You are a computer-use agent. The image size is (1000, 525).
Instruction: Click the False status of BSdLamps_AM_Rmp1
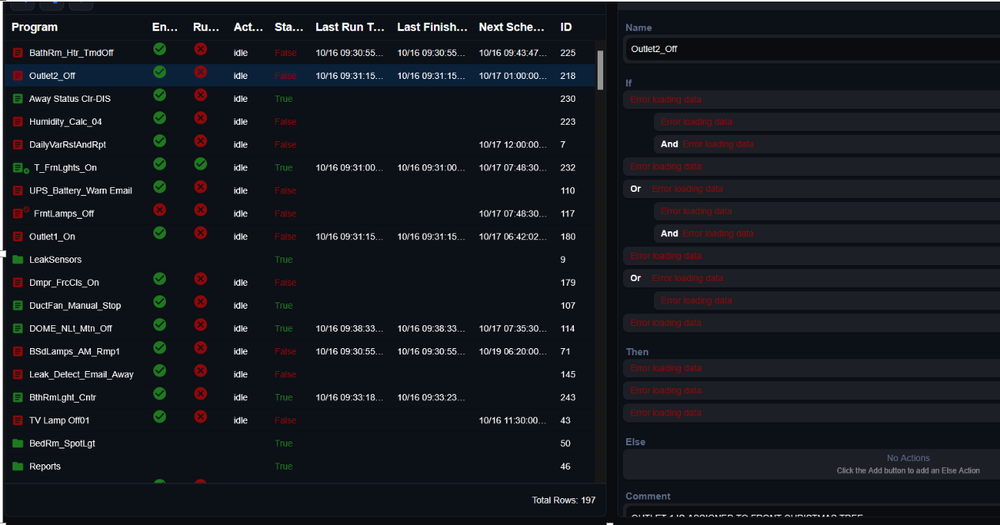[x=285, y=351]
